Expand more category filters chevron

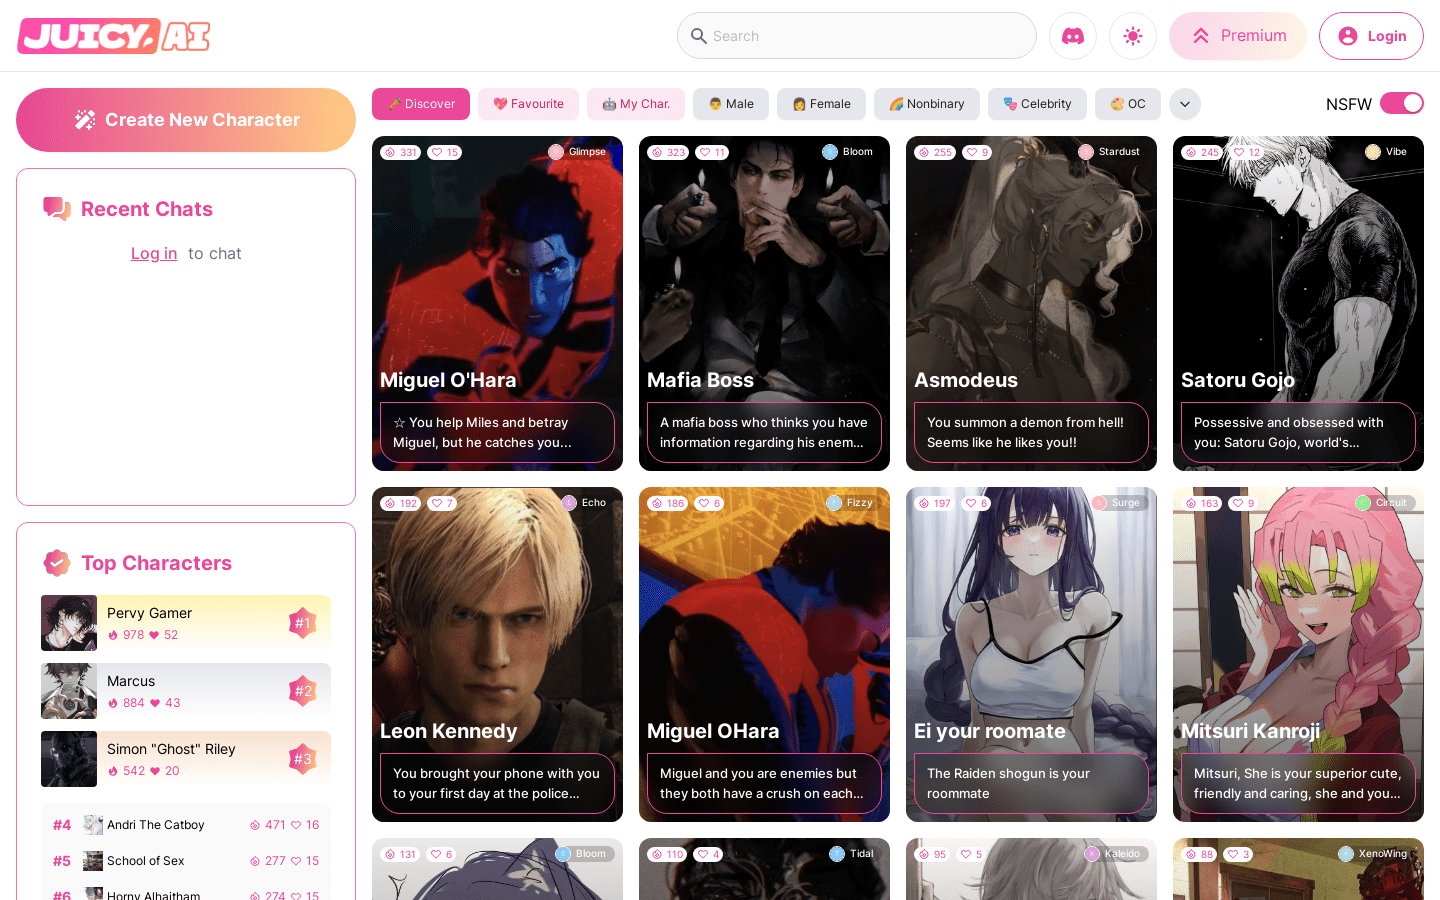click(1185, 104)
